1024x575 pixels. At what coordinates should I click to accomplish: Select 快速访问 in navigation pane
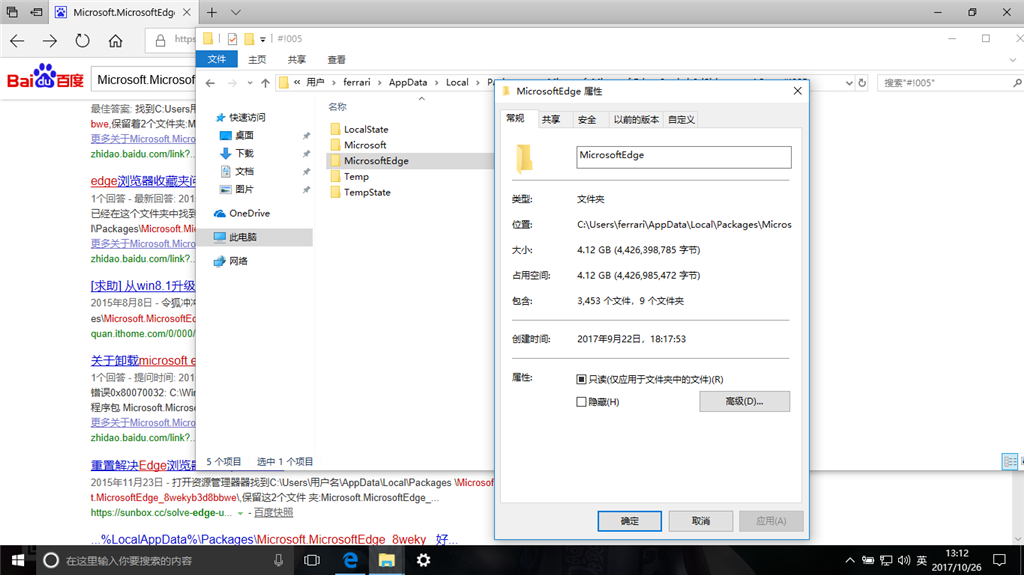(x=247, y=118)
